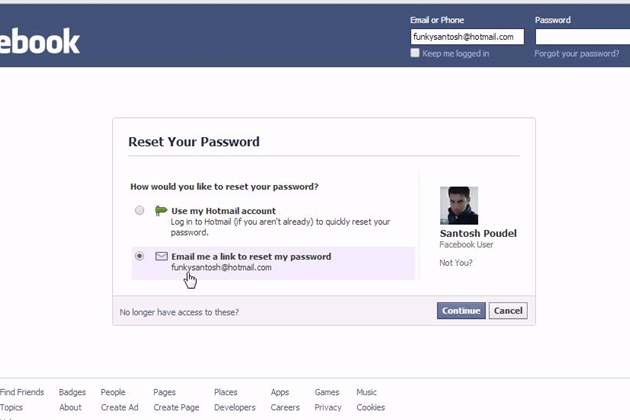Open the Forgot your password link

[576, 54]
